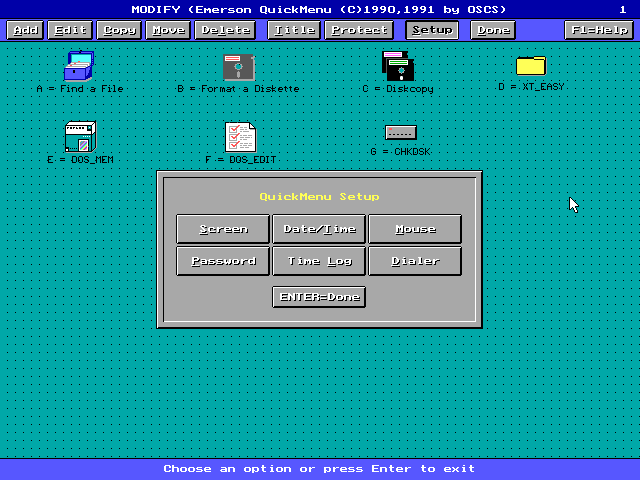The height and width of the screenshot is (480, 640).
Task: Launch the Diskcopy double-floppy icon
Action: coord(398,66)
